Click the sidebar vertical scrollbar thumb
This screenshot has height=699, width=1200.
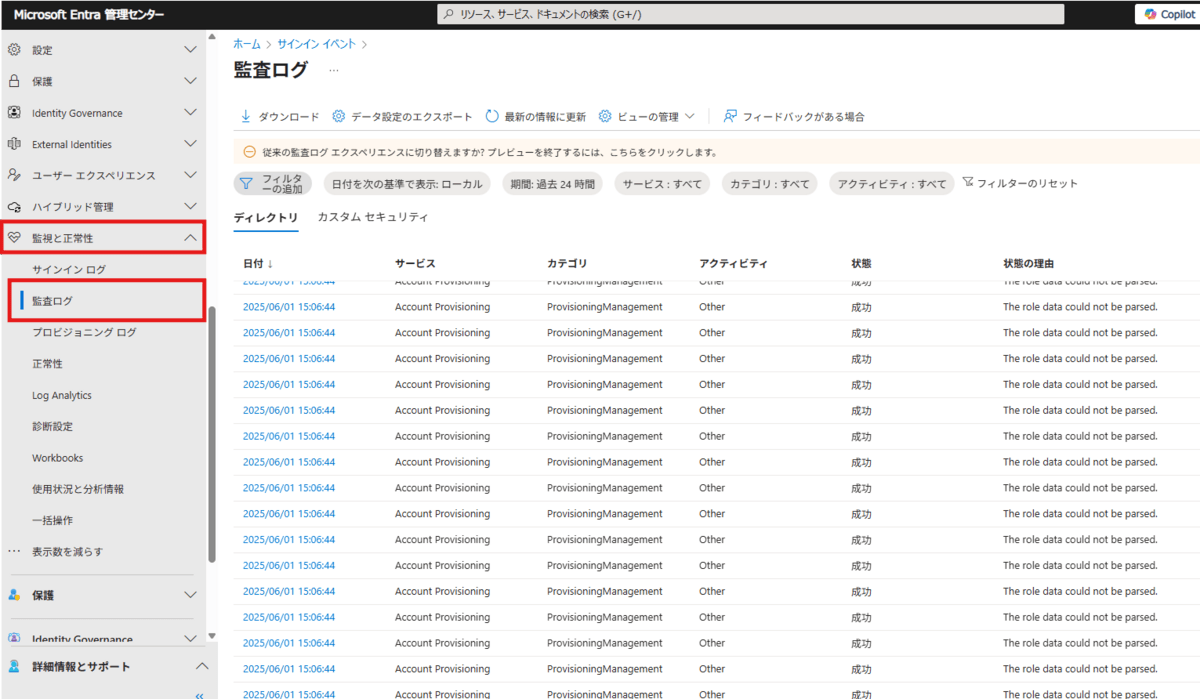tap(211, 432)
